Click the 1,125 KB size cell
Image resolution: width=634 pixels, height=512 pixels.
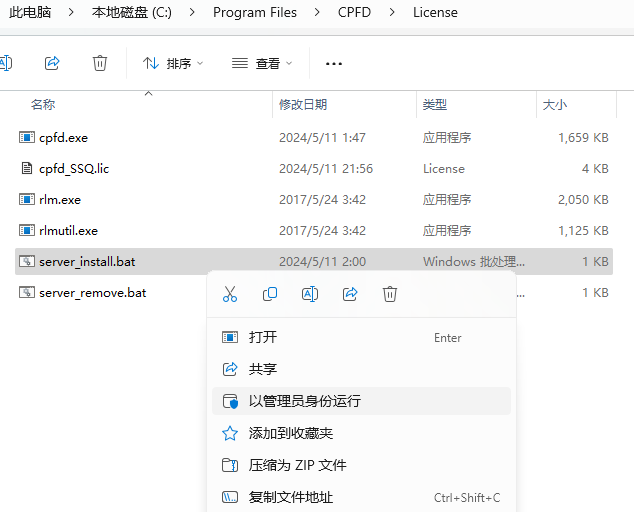(583, 231)
